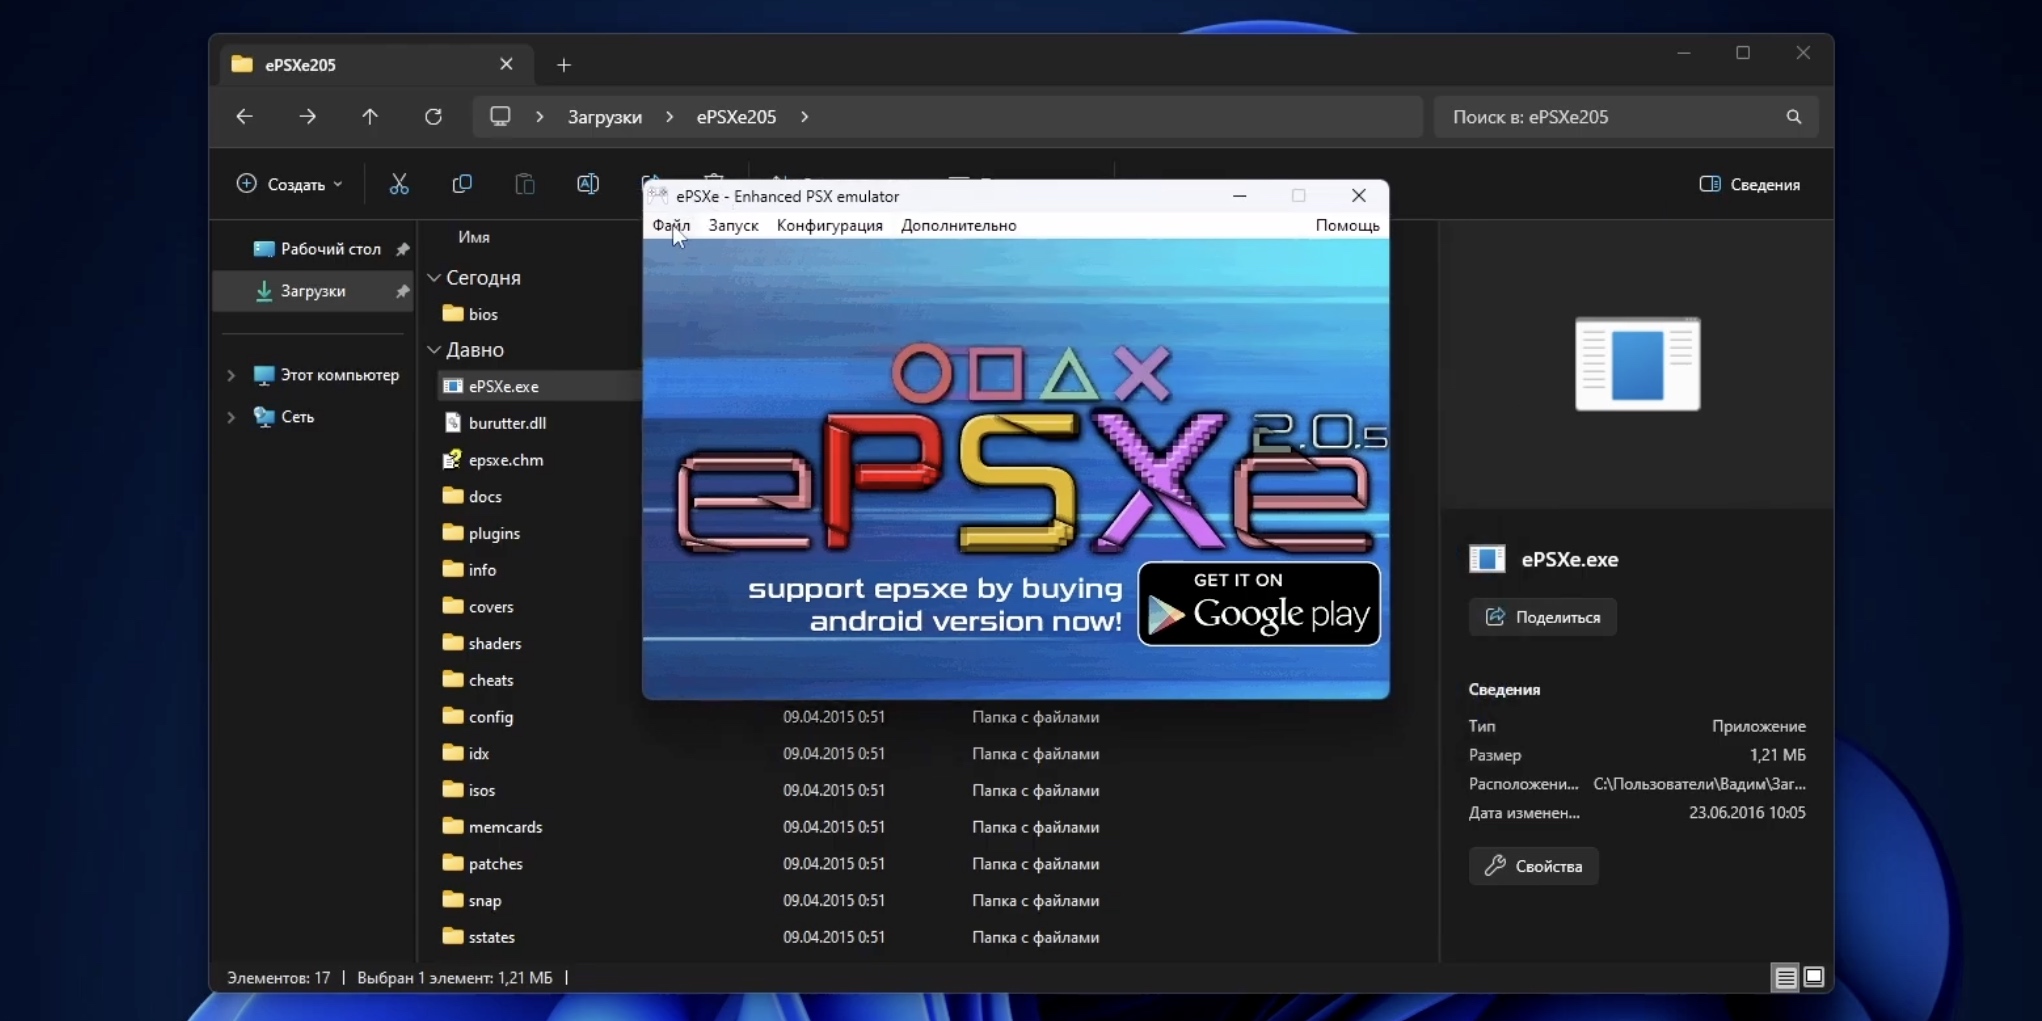This screenshot has width=2042, height=1021.
Task: Expand Этот компьютер in the sidebar
Action: (x=230, y=375)
